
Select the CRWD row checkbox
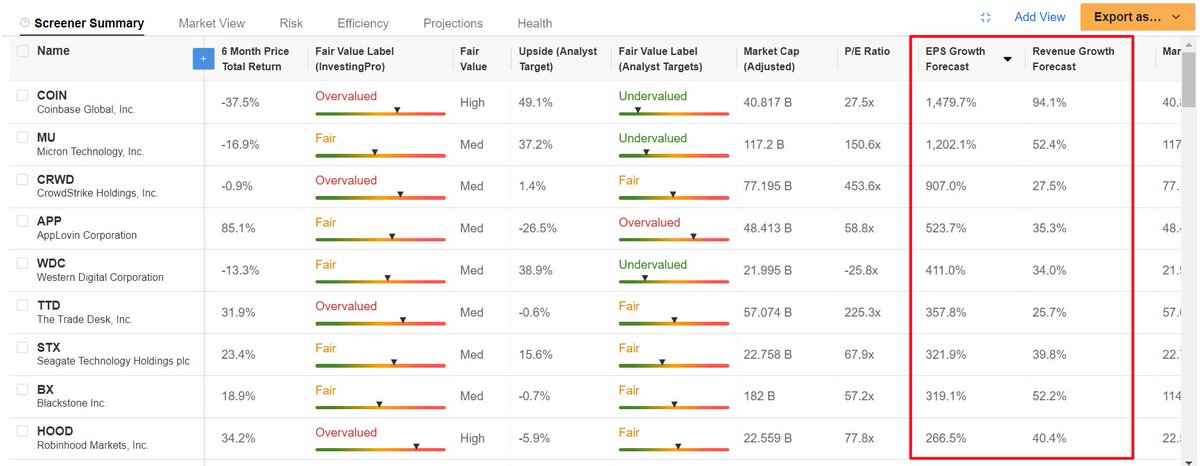pyautogui.click(x=23, y=179)
